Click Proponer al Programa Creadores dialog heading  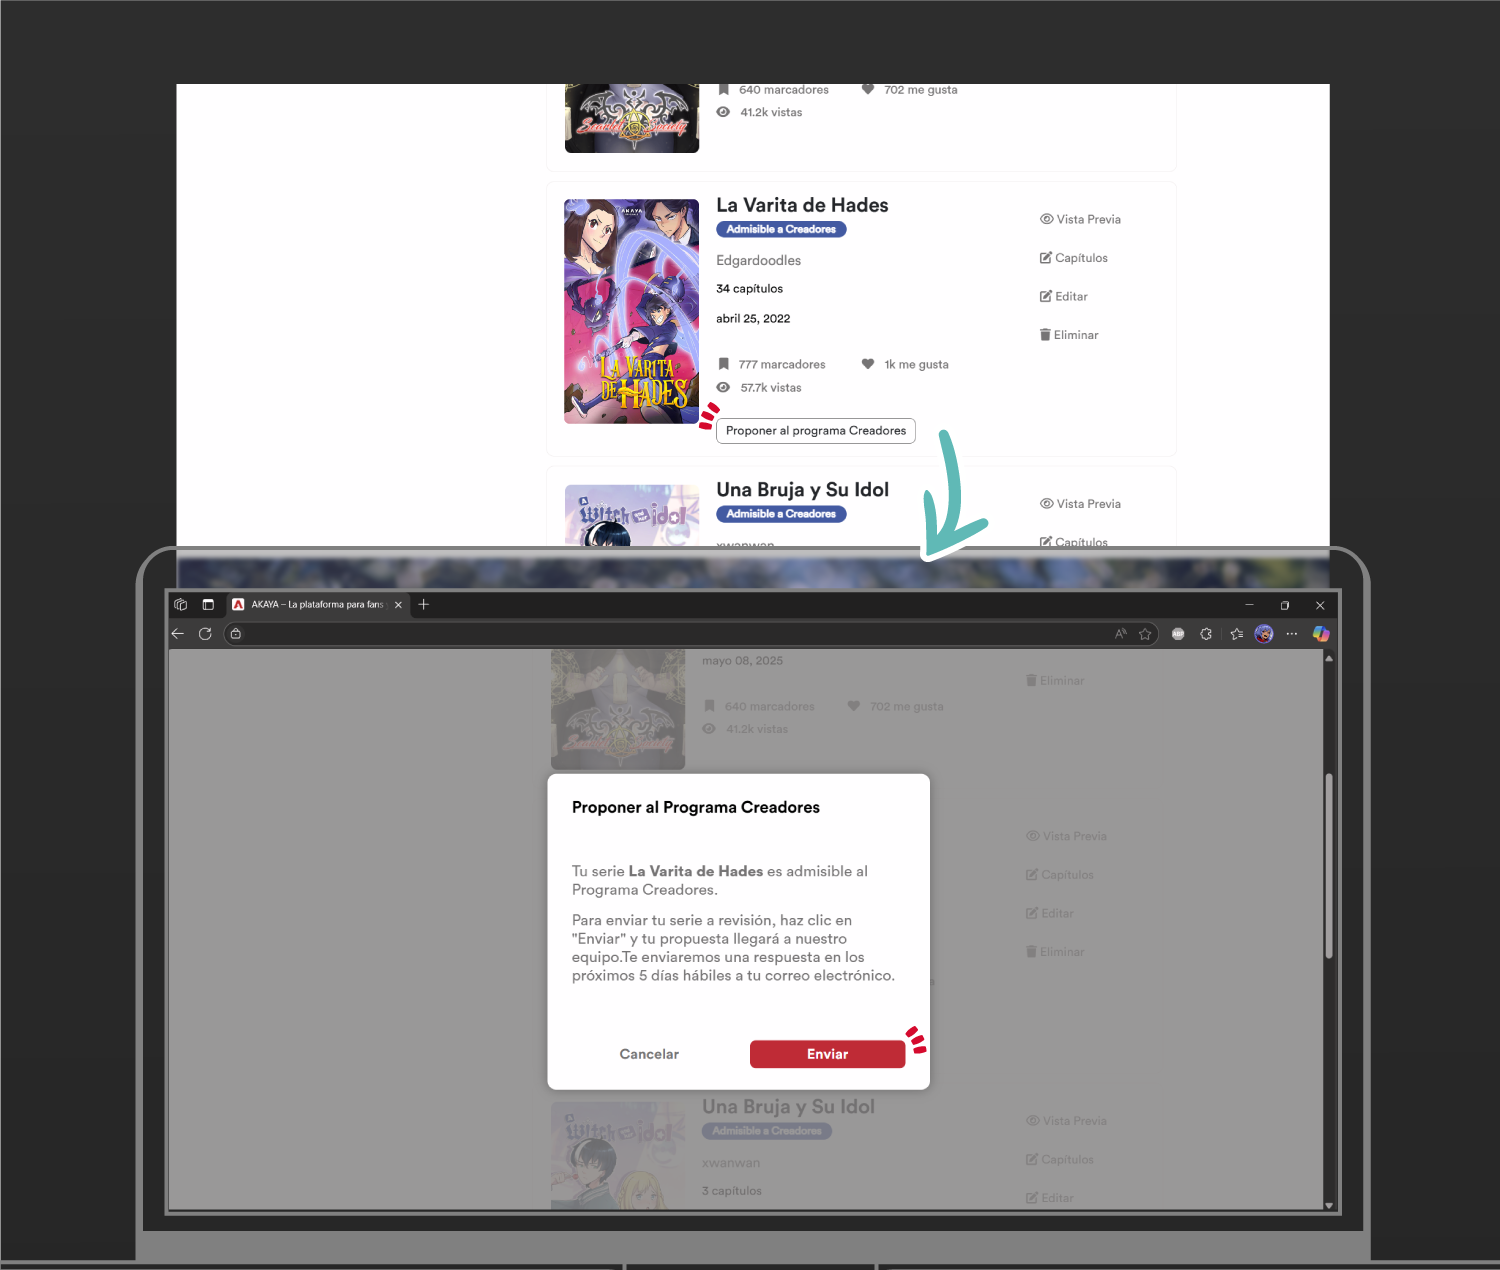click(x=696, y=807)
